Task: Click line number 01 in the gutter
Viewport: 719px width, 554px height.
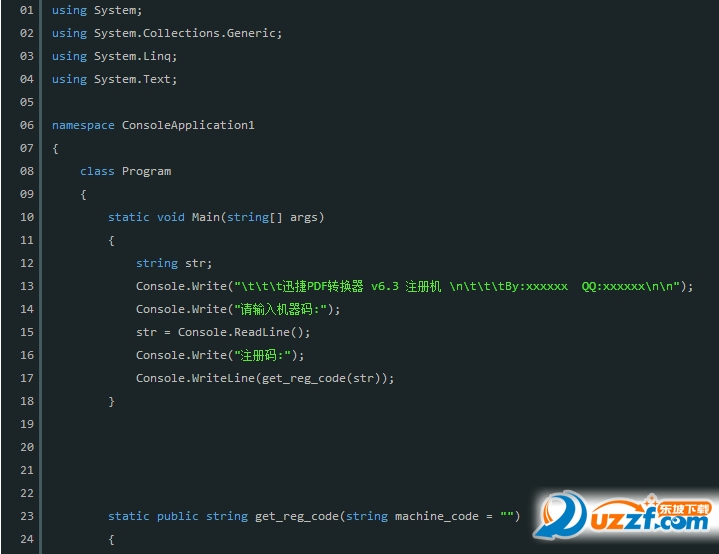Action: (27, 10)
